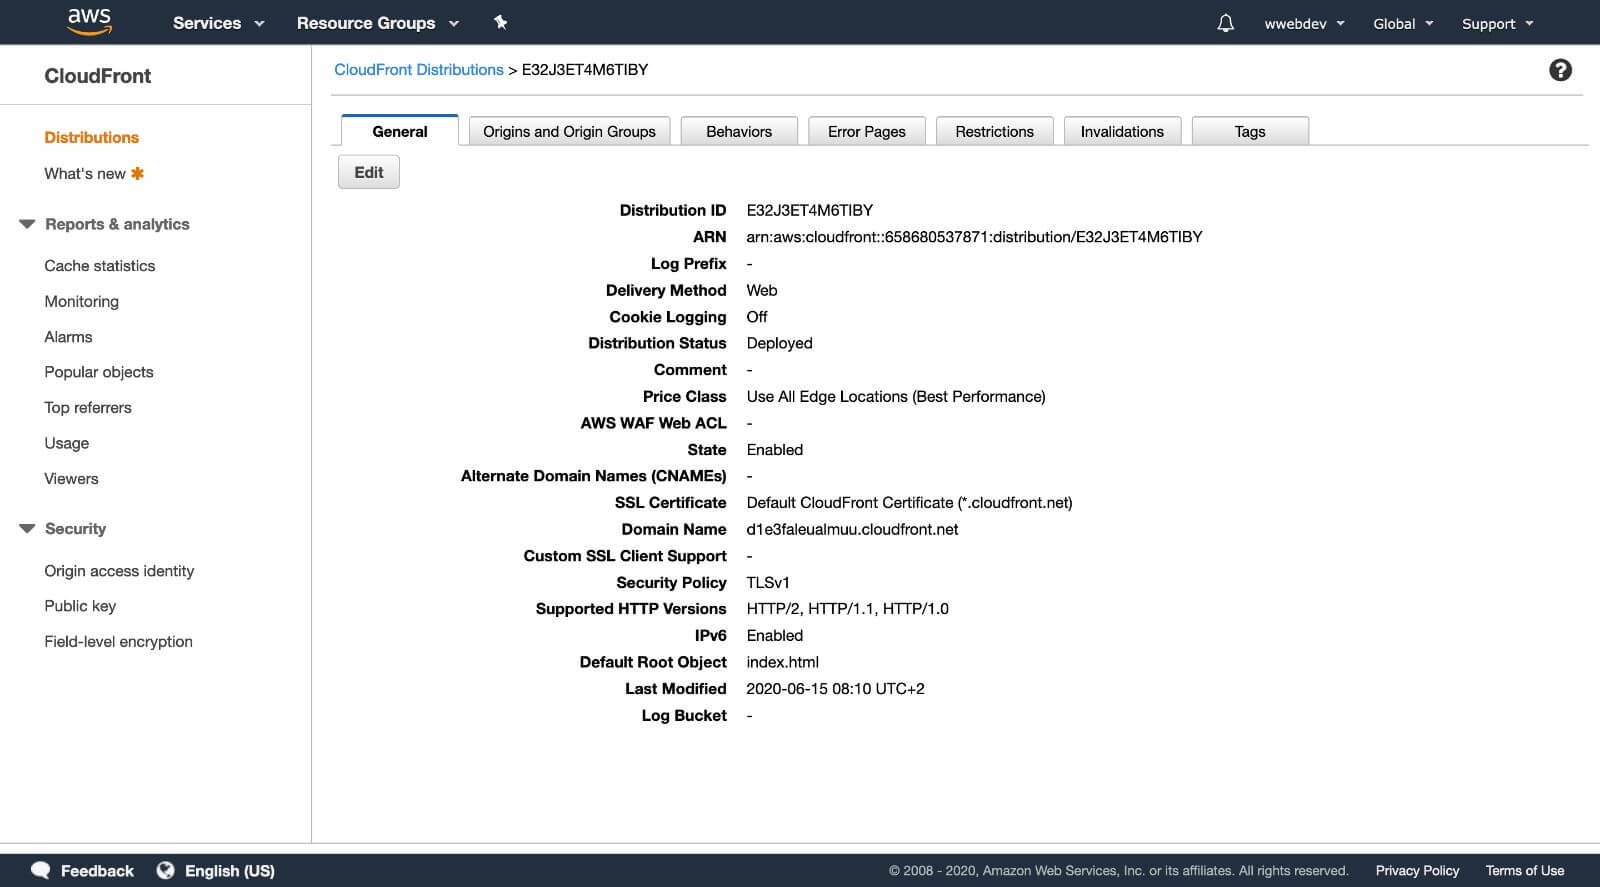
Task: Open the help question mark icon
Action: [1560, 70]
